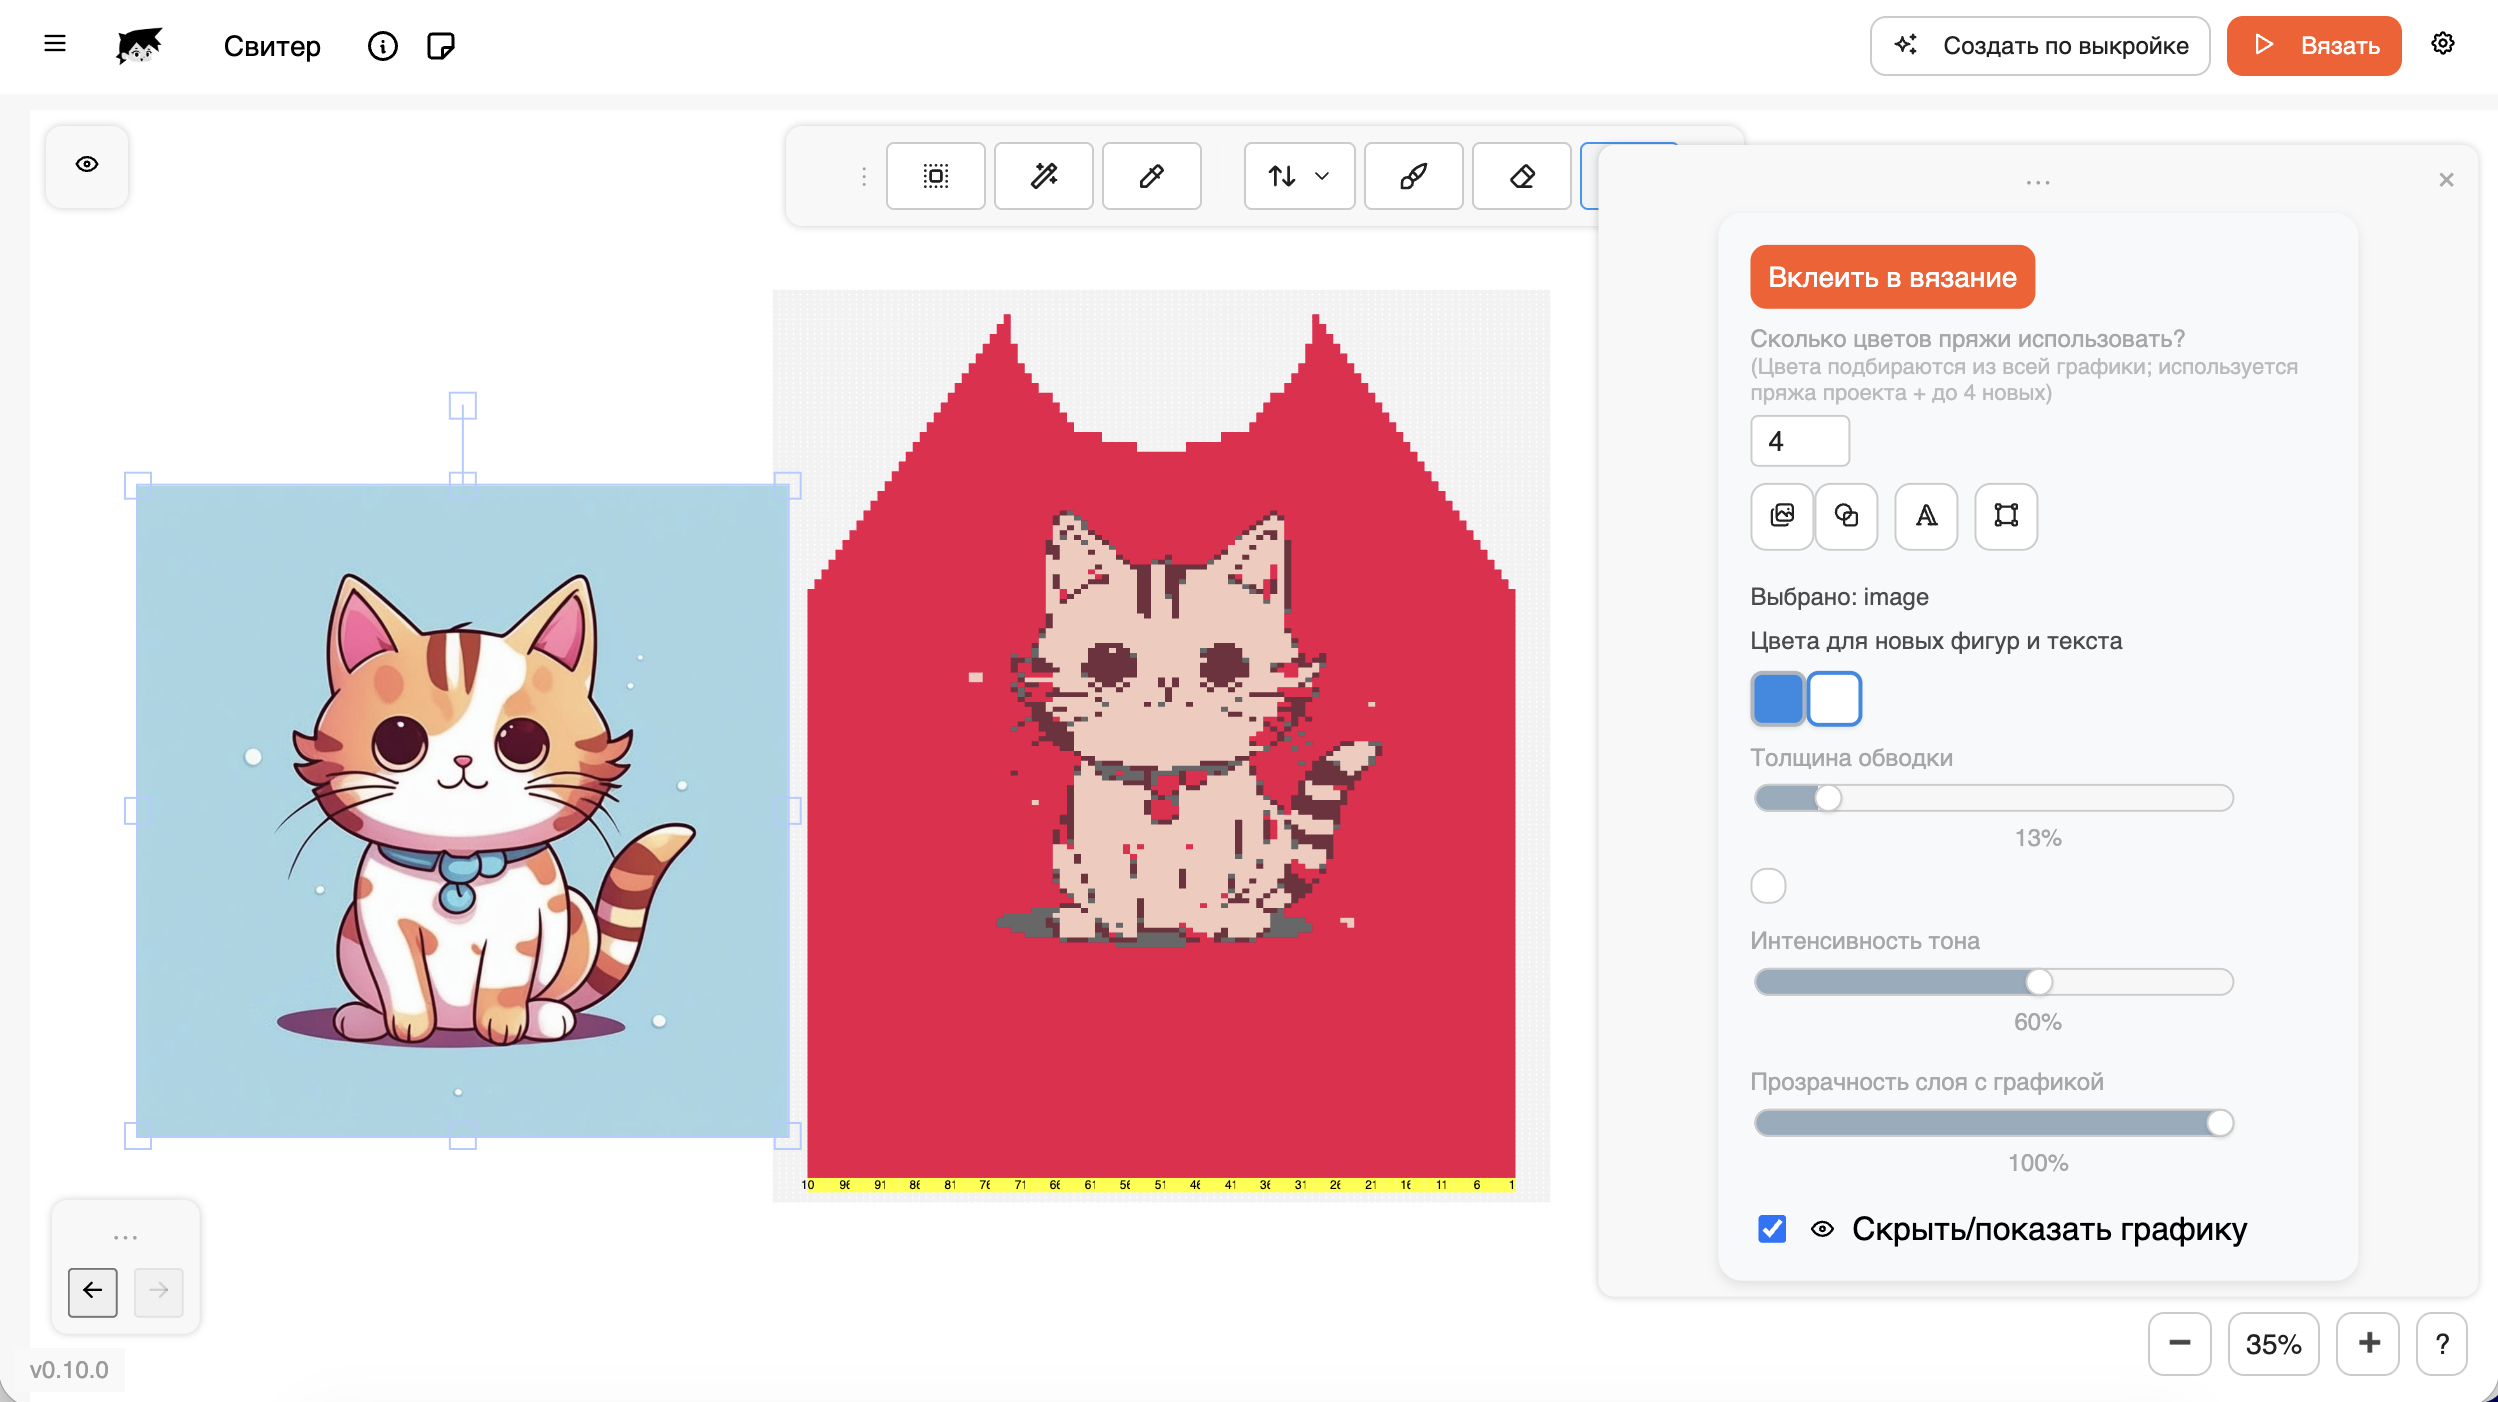Select the blue color swatch

click(x=1778, y=699)
